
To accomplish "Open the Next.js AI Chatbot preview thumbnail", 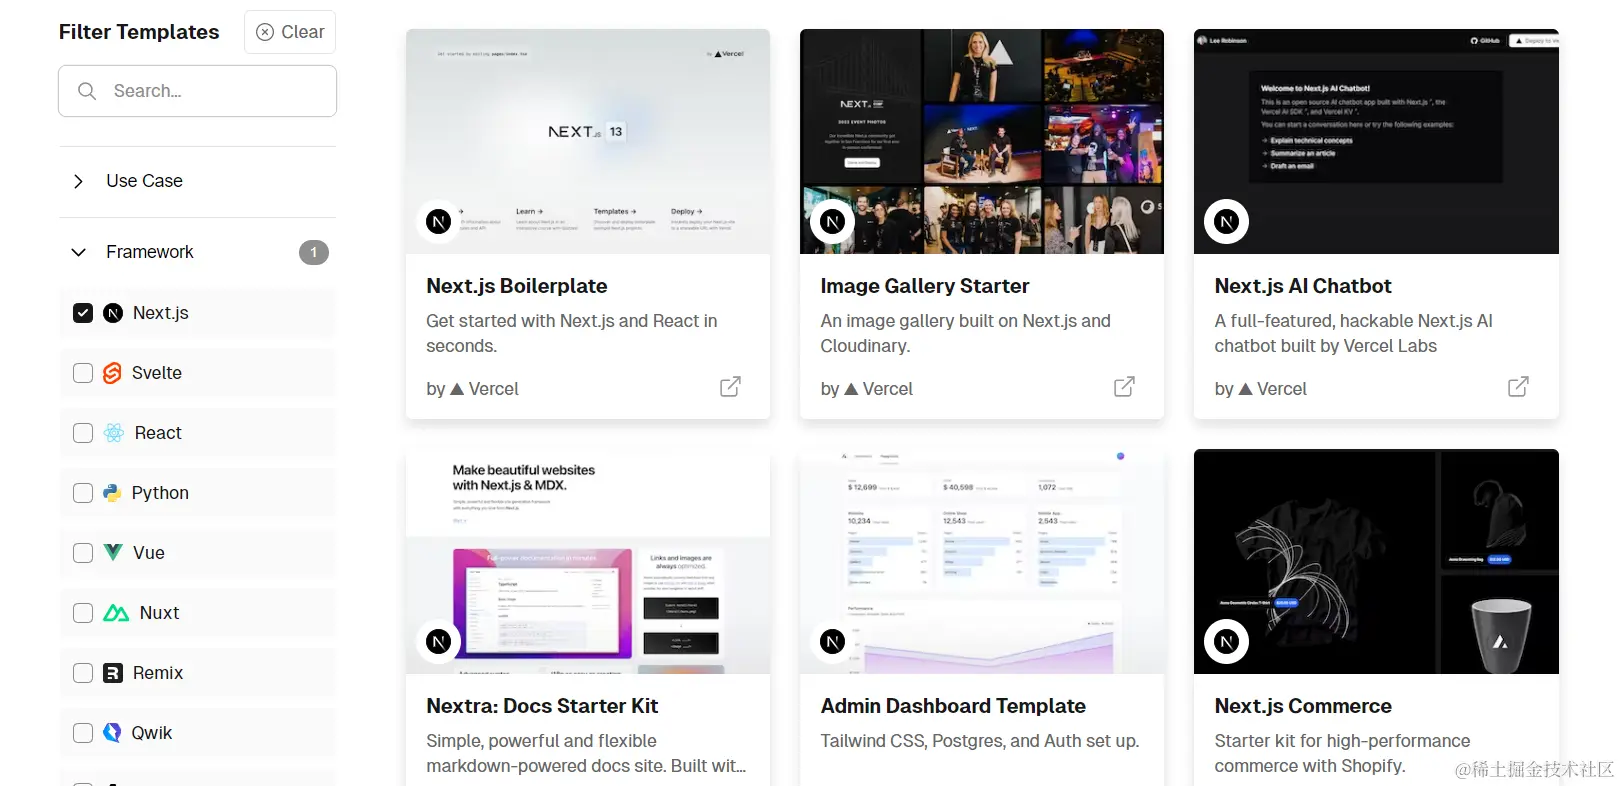I will click(1376, 141).
